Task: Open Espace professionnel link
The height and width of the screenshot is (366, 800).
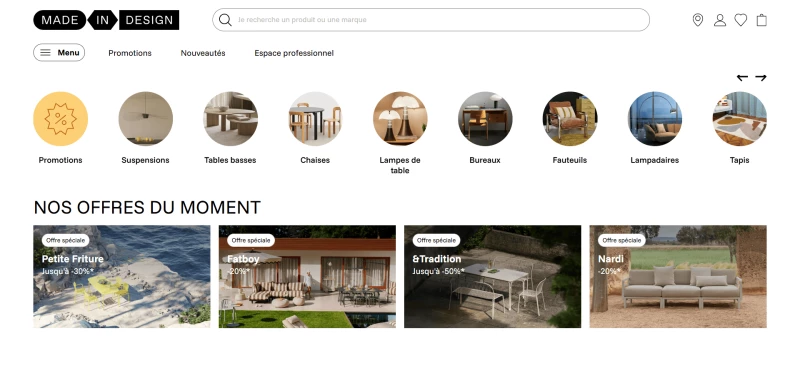Action: [x=294, y=53]
